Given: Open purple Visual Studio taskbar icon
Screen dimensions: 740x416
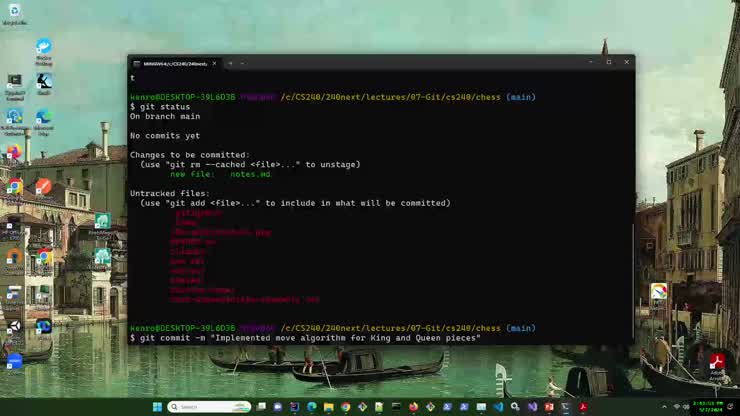Looking at the screenshot, I should pyautogui.click(x=532, y=407).
